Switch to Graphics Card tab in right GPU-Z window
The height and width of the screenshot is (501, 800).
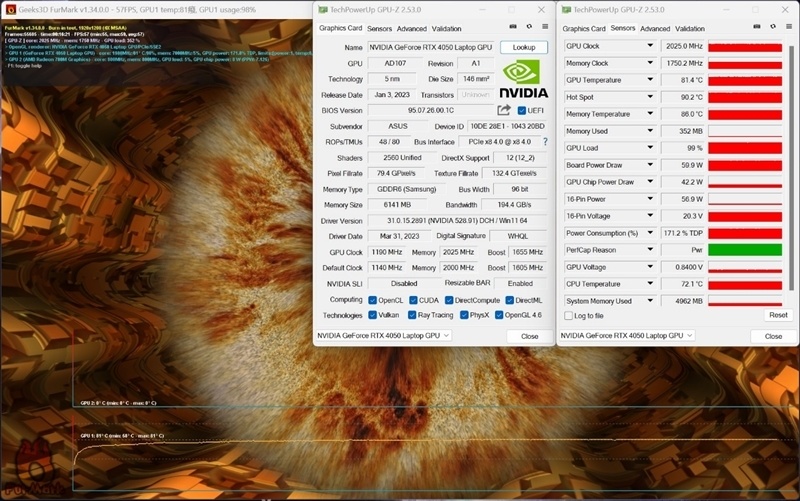click(x=584, y=29)
